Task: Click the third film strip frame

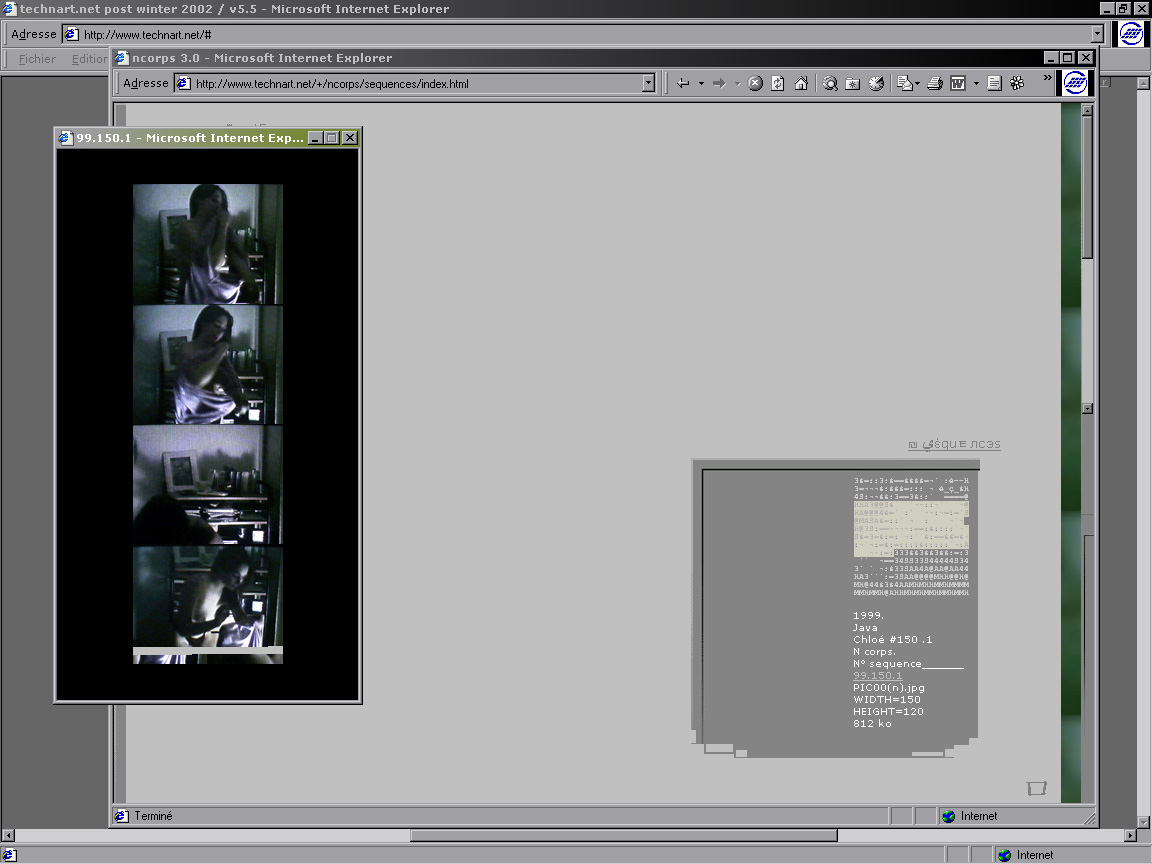Action: coord(208,486)
